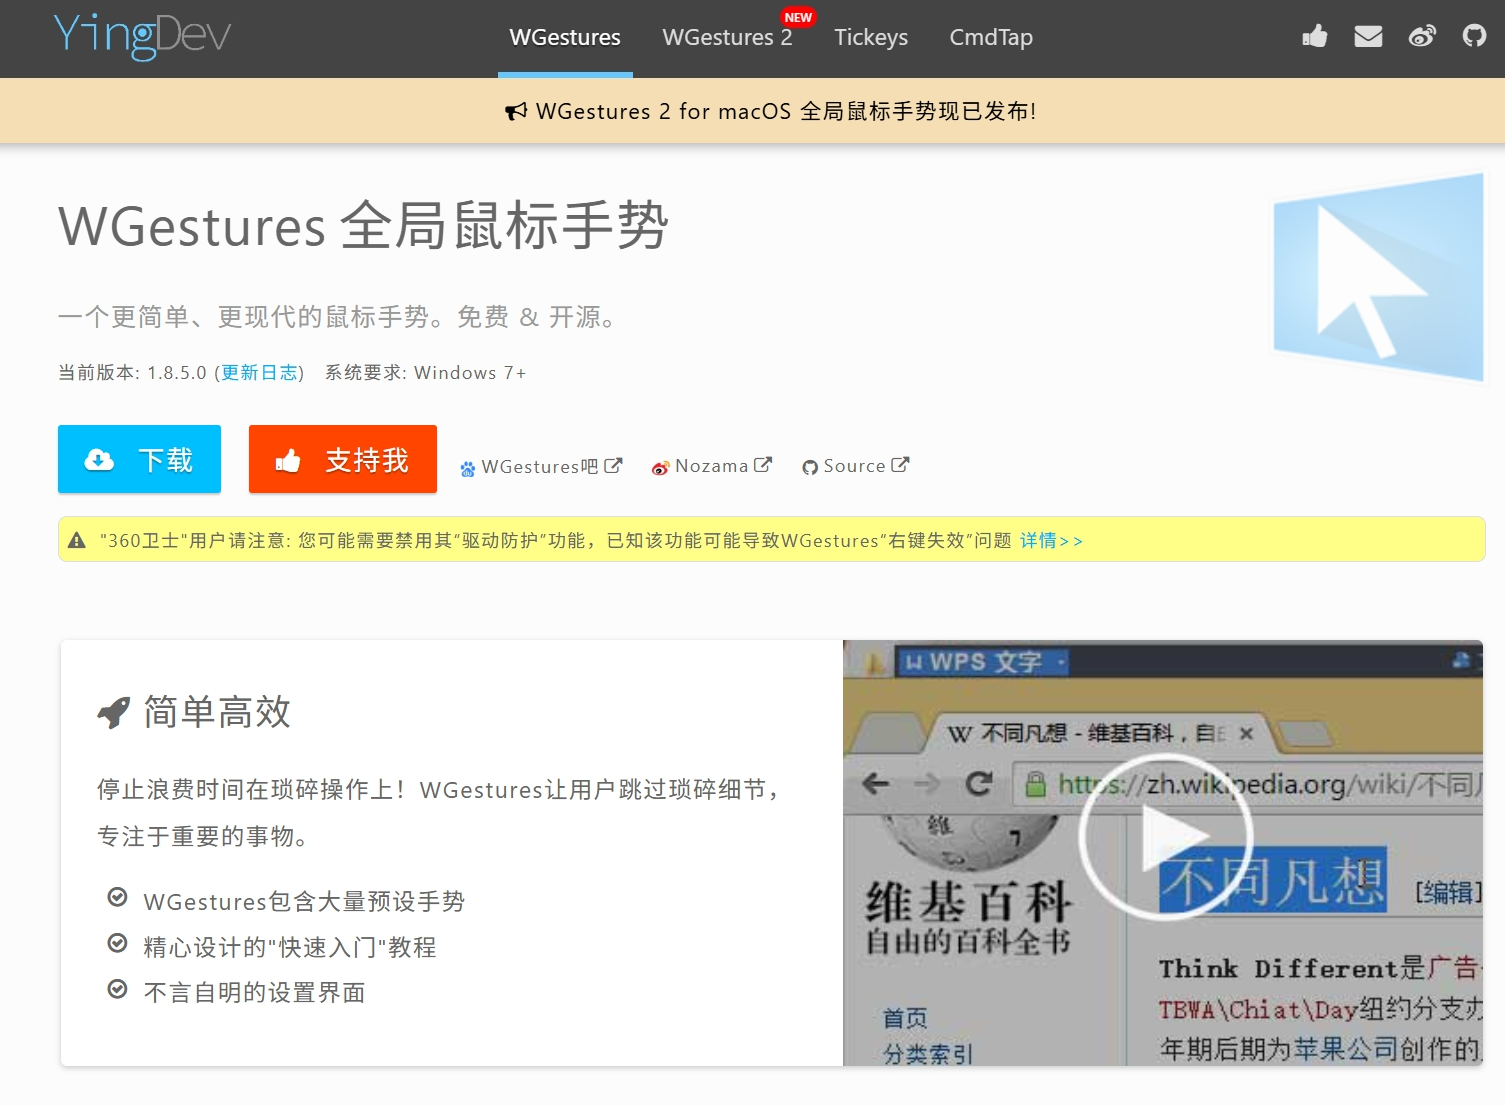Open the YingDev logo homepage
The width and height of the screenshot is (1505, 1105).
click(x=142, y=36)
